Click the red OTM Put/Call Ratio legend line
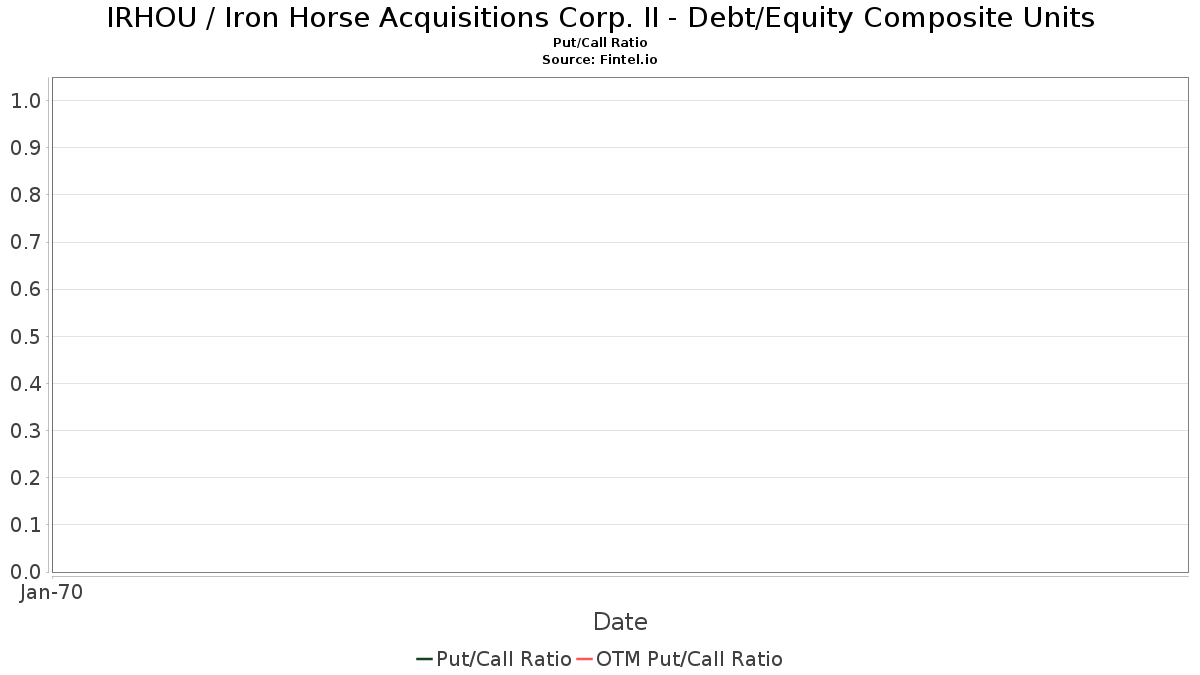Image resolution: width=1200 pixels, height=675 pixels. [585, 659]
